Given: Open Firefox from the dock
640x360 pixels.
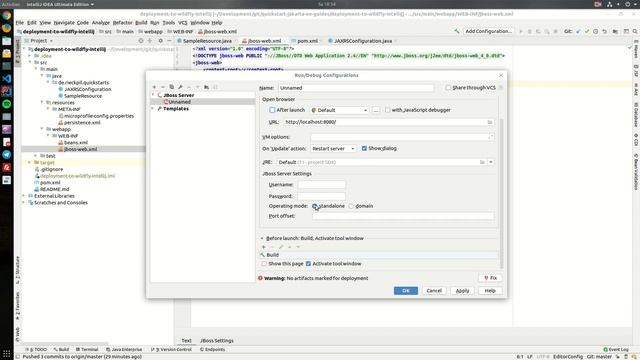Looking at the screenshot, I should click(7, 28).
